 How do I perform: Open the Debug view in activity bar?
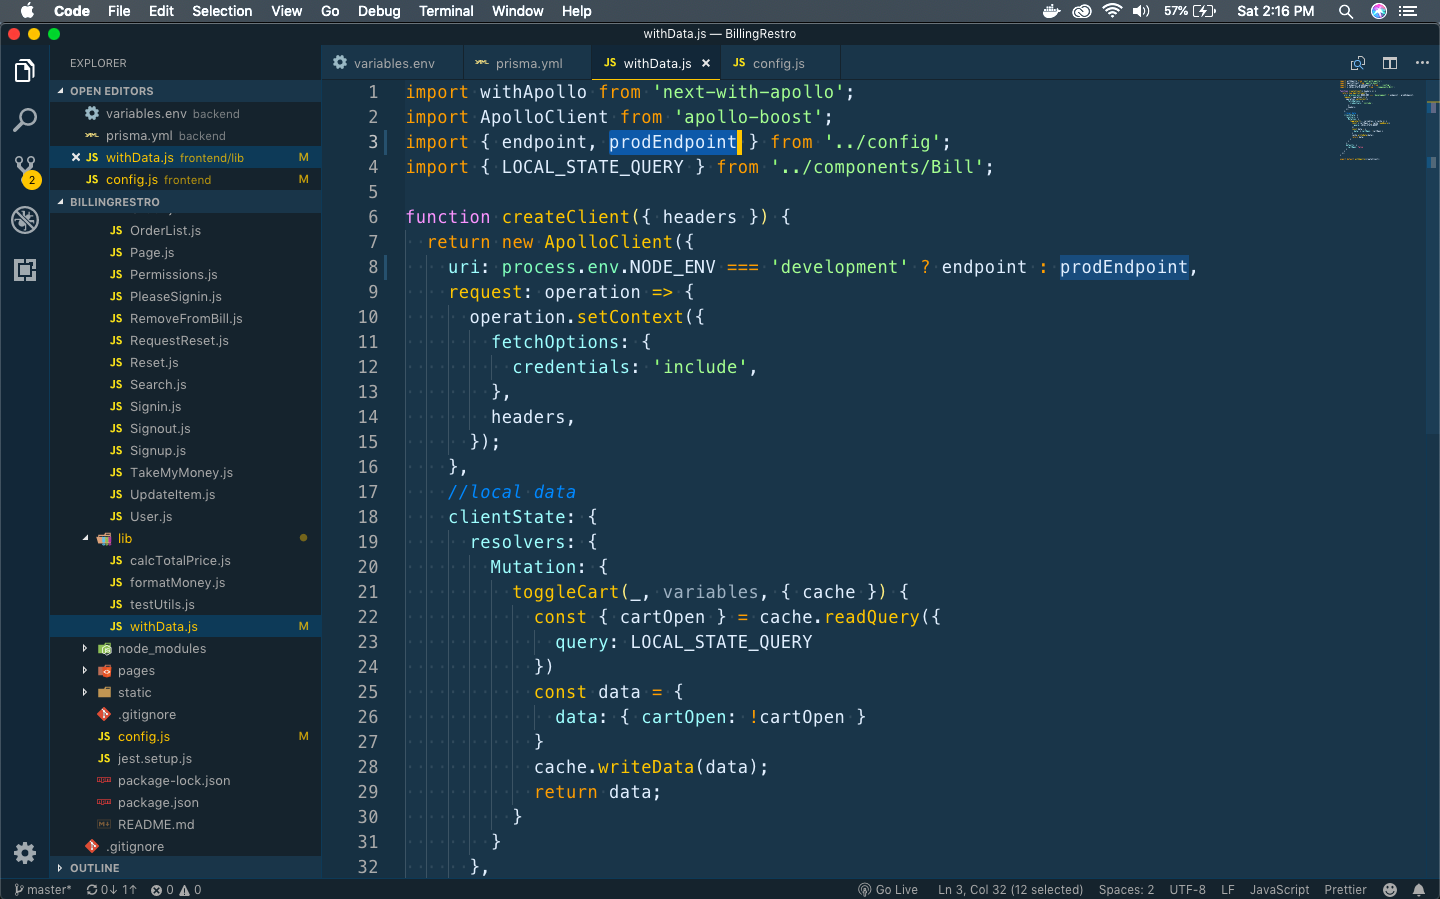(x=25, y=219)
